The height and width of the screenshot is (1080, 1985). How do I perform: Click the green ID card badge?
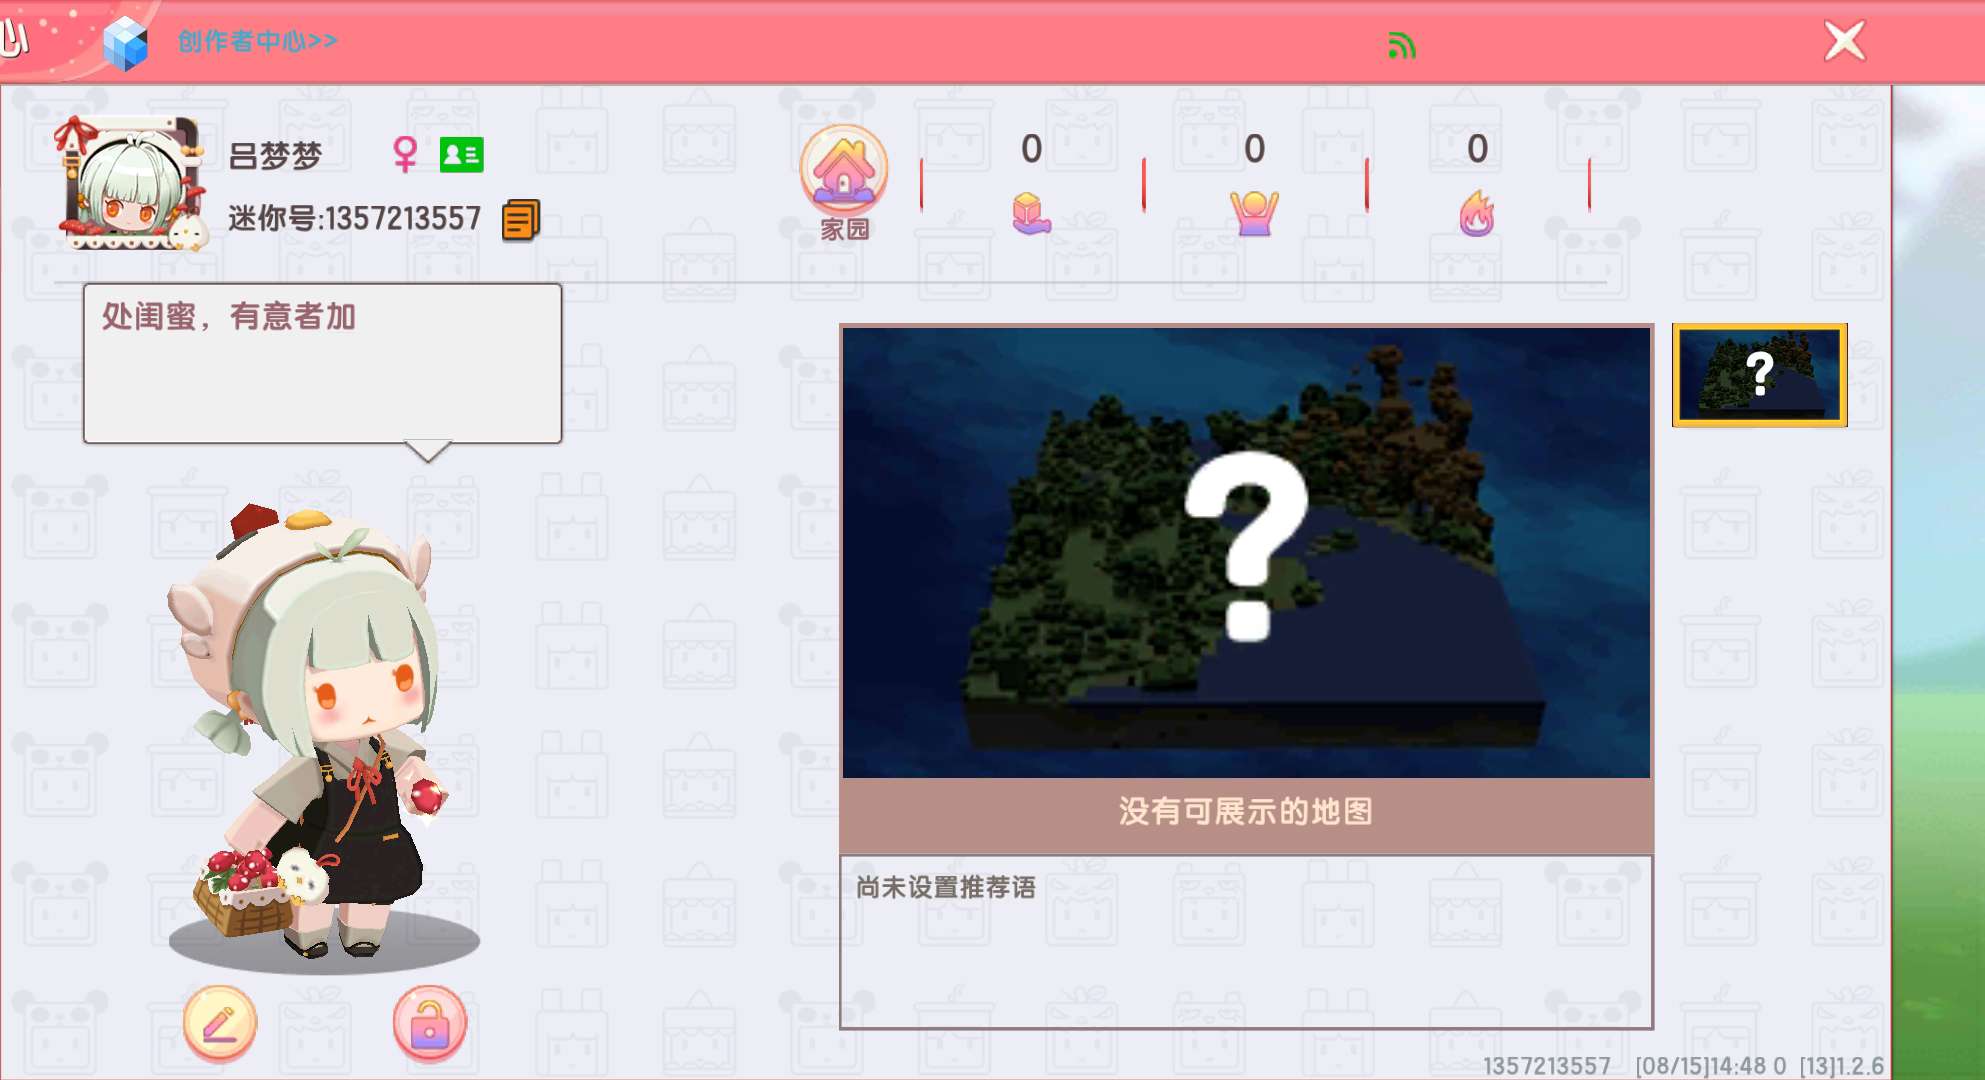pos(461,155)
